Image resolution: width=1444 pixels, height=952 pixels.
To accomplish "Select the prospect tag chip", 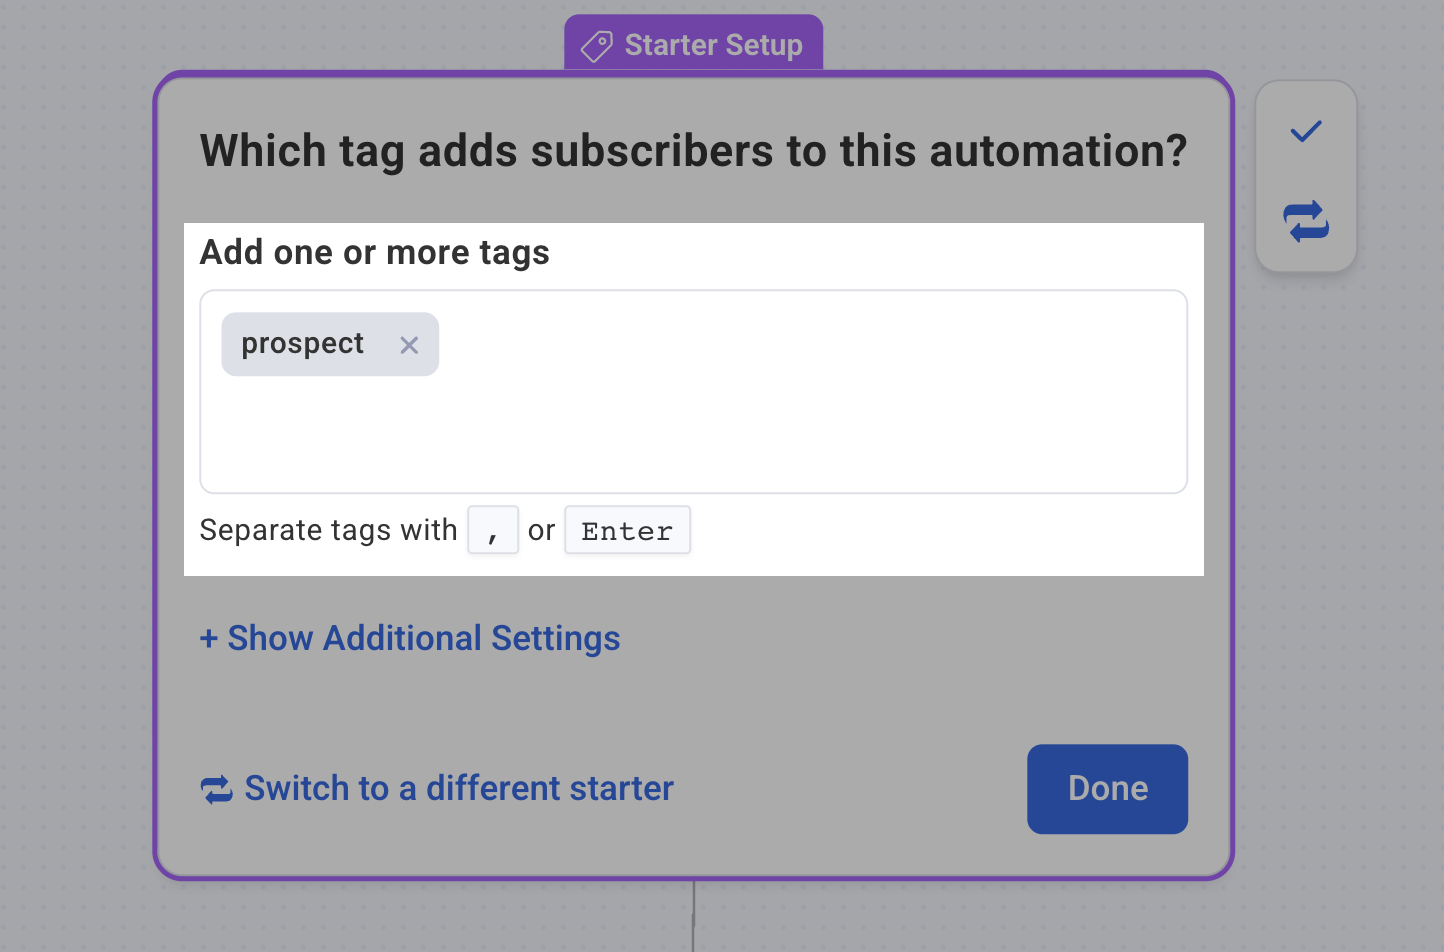I will click(302, 344).
